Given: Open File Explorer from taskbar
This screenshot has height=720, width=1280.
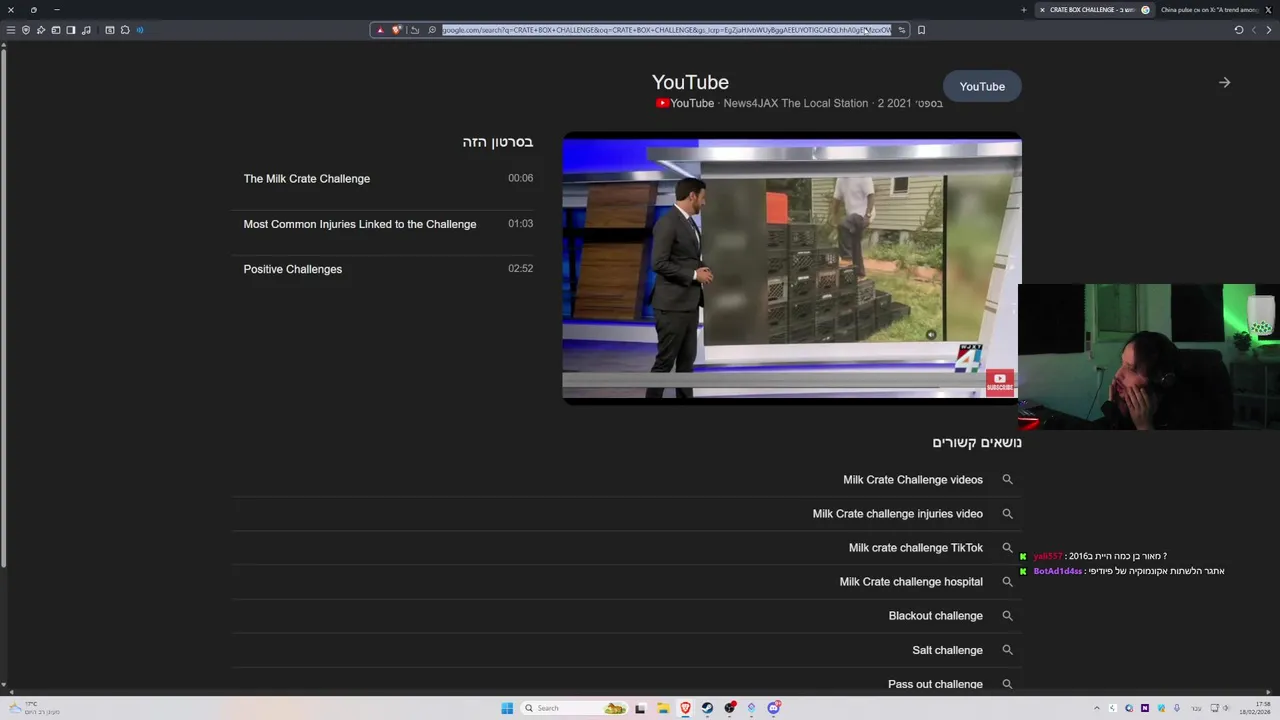Looking at the screenshot, I should point(663,708).
